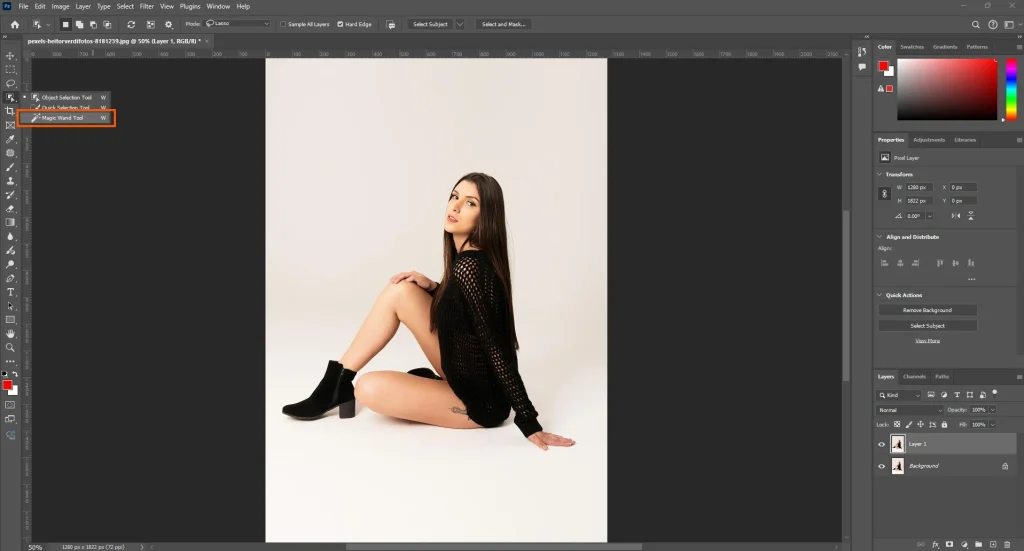This screenshot has height=551, width=1024.
Task: Click Subtract from Selection icon
Action: point(93,24)
